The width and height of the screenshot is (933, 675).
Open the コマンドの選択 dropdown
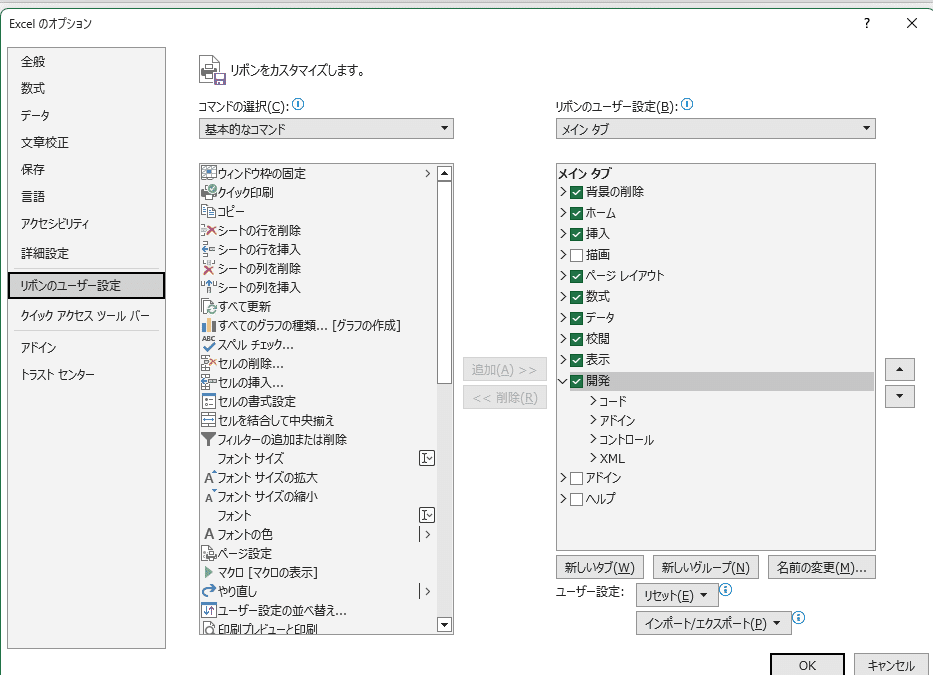[326, 129]
